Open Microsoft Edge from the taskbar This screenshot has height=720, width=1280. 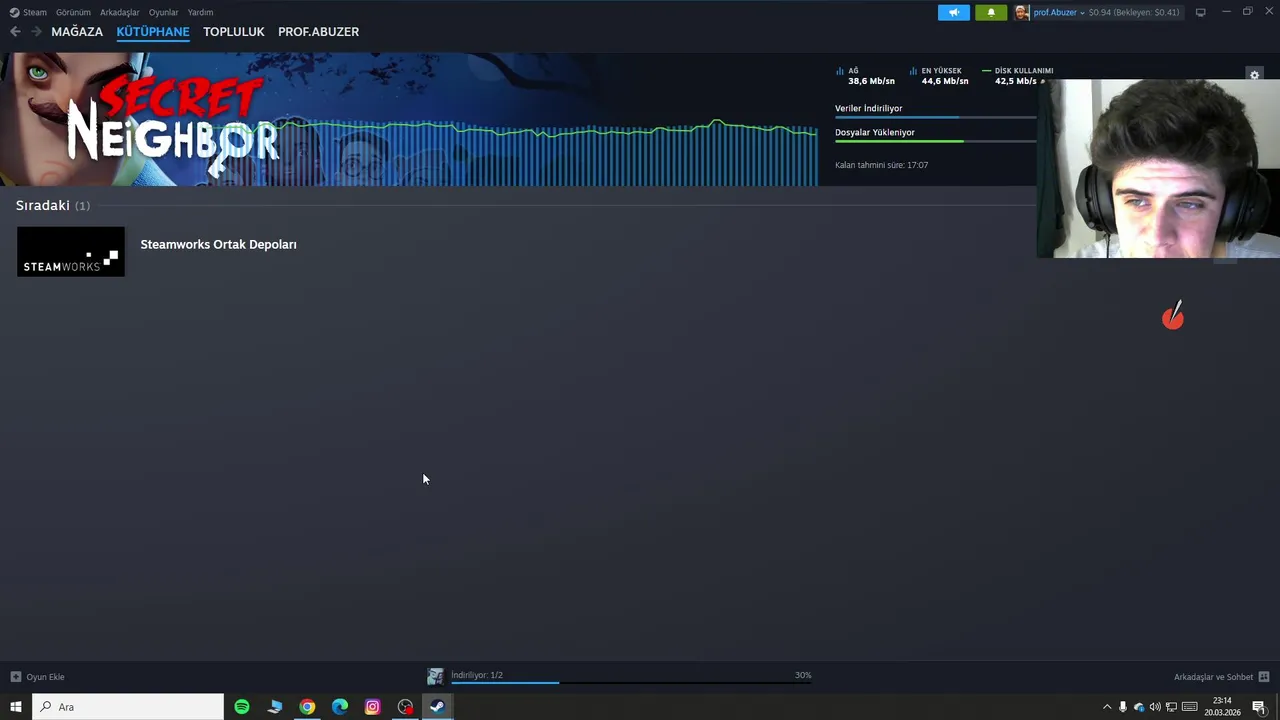pyautogui.click(x=340, y=707)
